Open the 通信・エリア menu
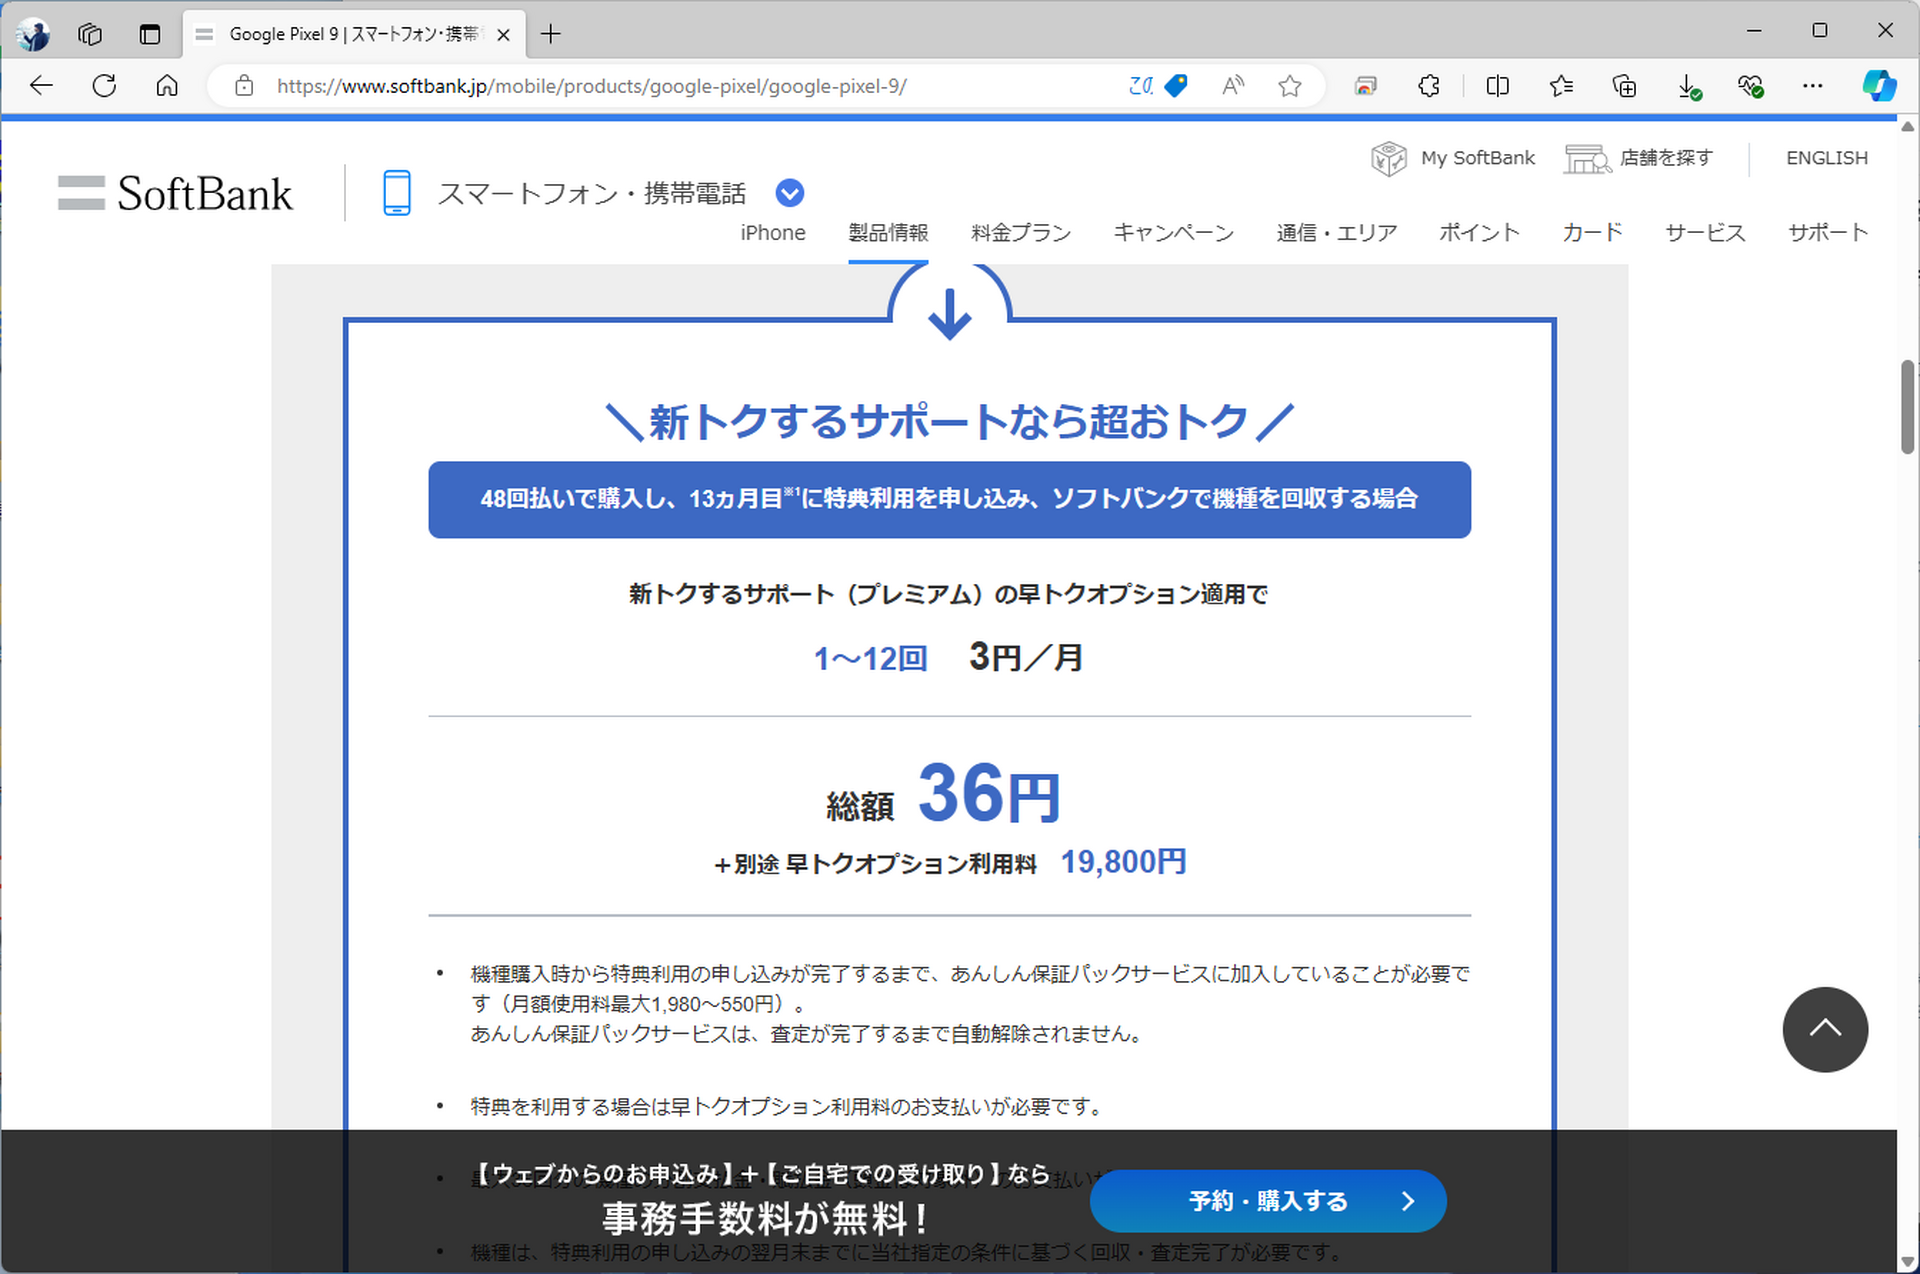This screenshot has width=1920, height=1274. [x=1337, y=233]
